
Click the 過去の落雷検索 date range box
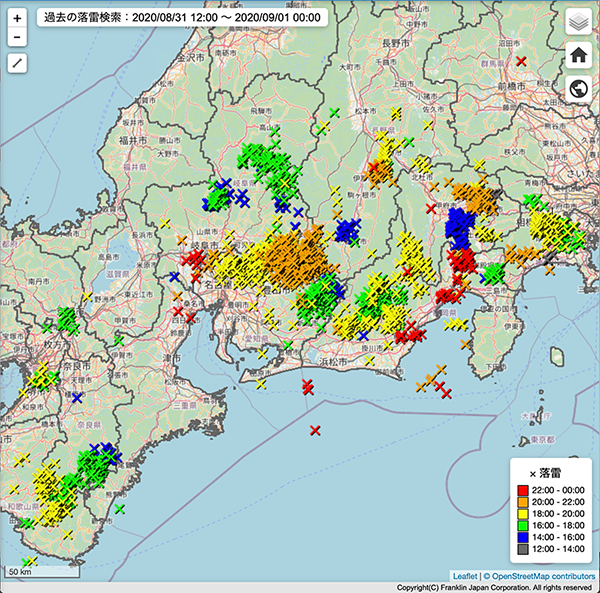[183, 17]
